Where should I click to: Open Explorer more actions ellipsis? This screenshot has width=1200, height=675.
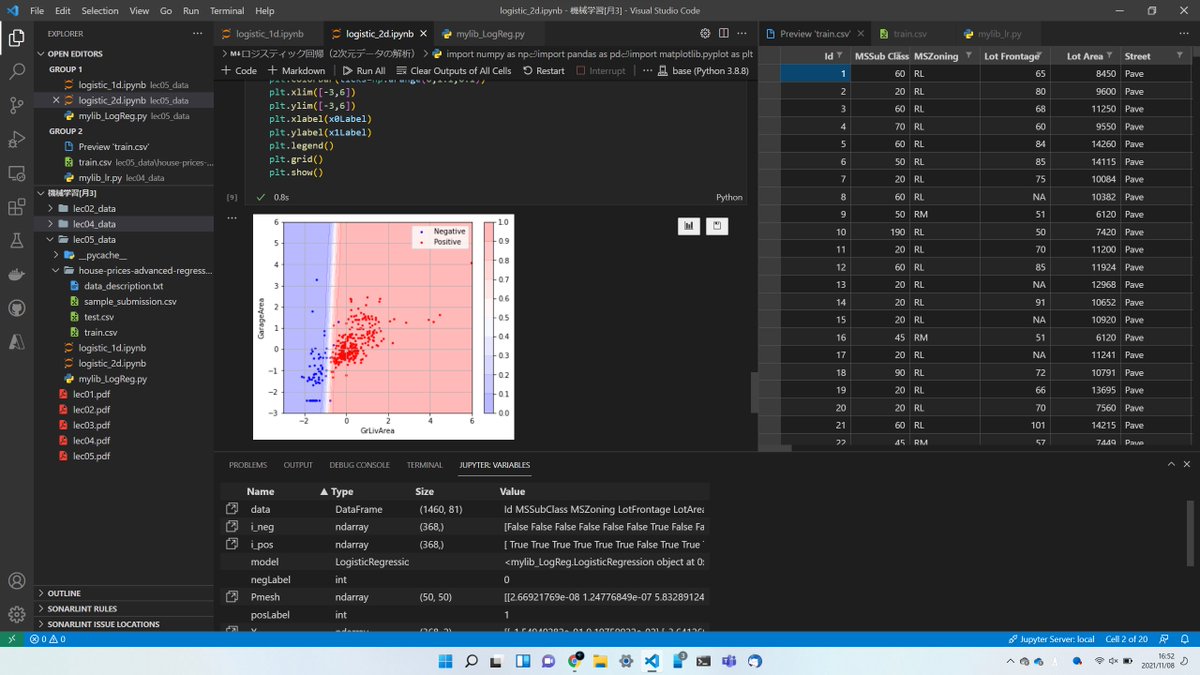pos(197,33)
